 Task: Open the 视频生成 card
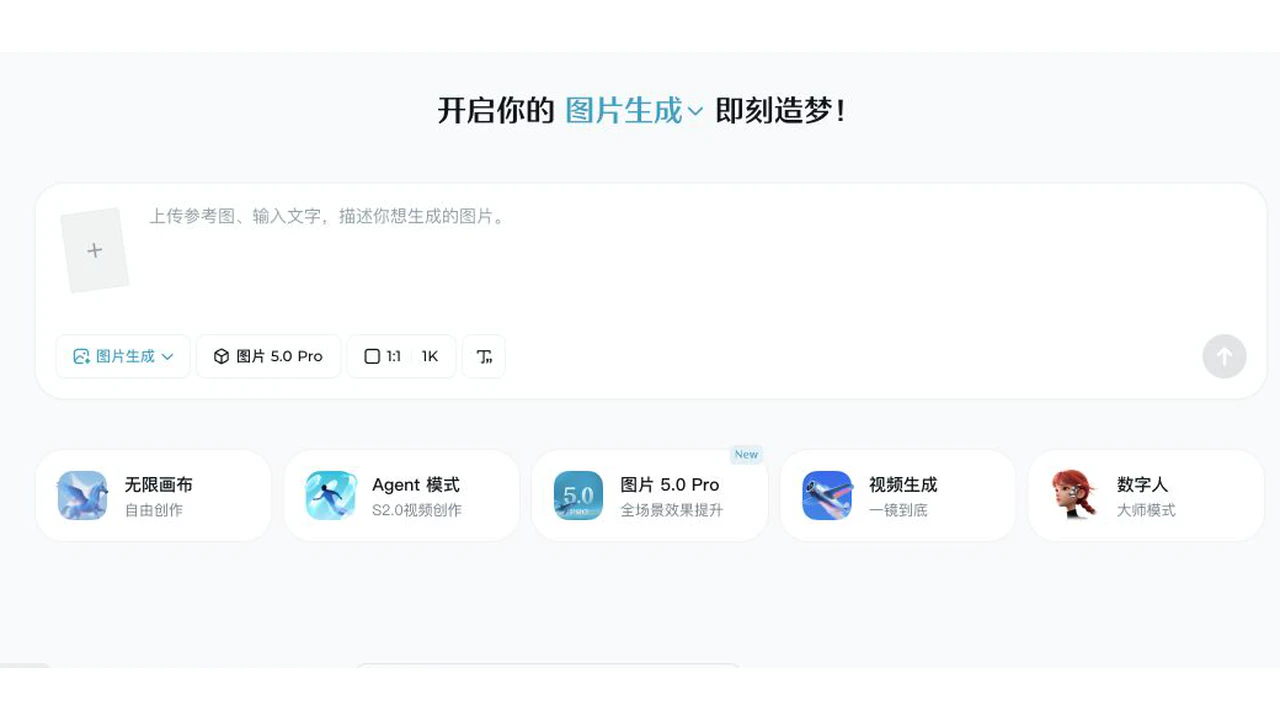pos(898,496)
